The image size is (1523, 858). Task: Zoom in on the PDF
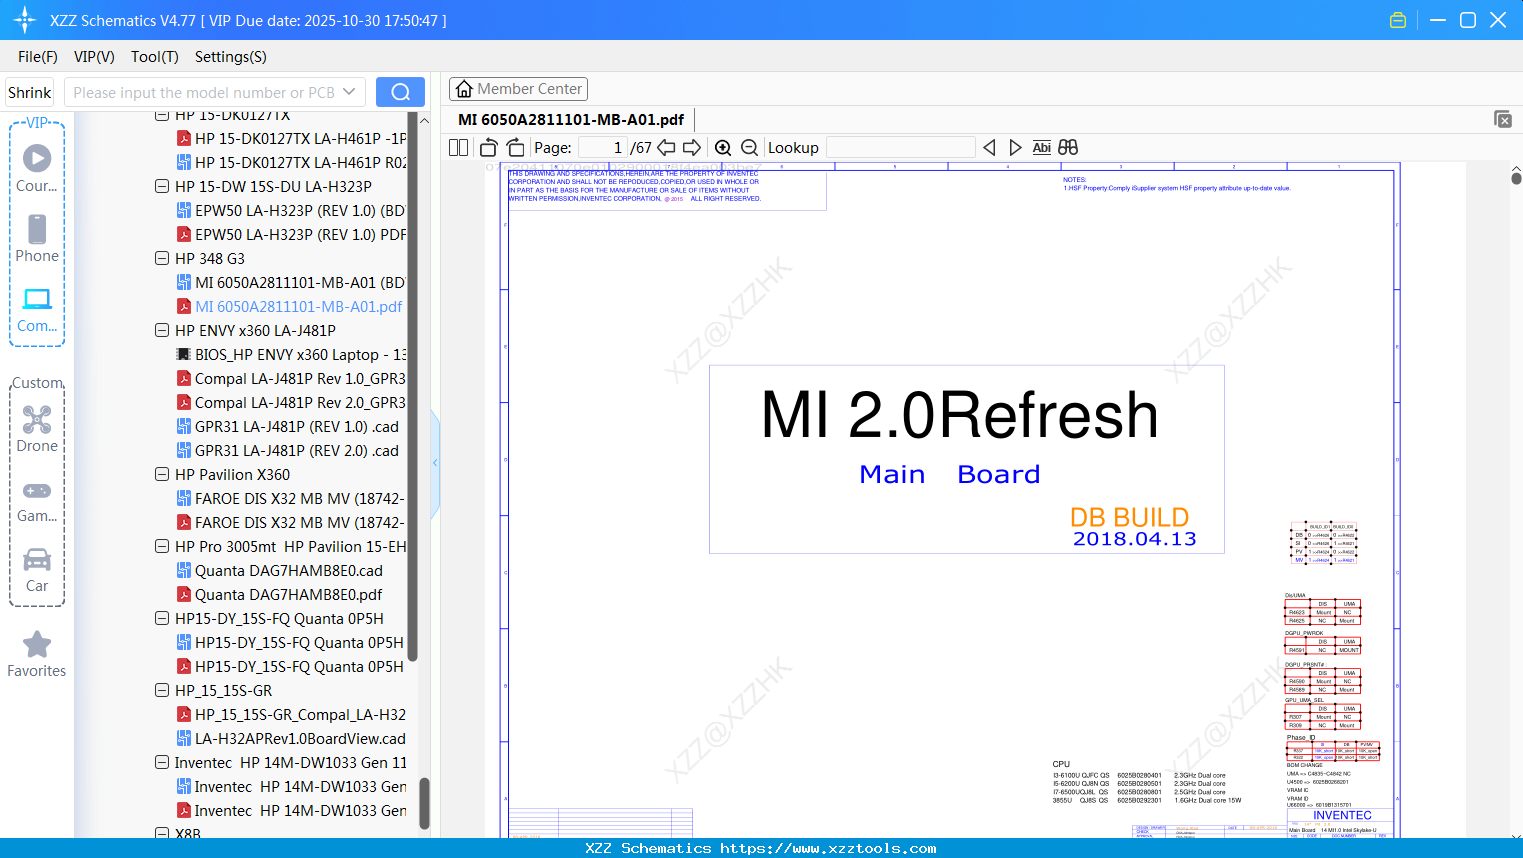[x=723, y=147]
